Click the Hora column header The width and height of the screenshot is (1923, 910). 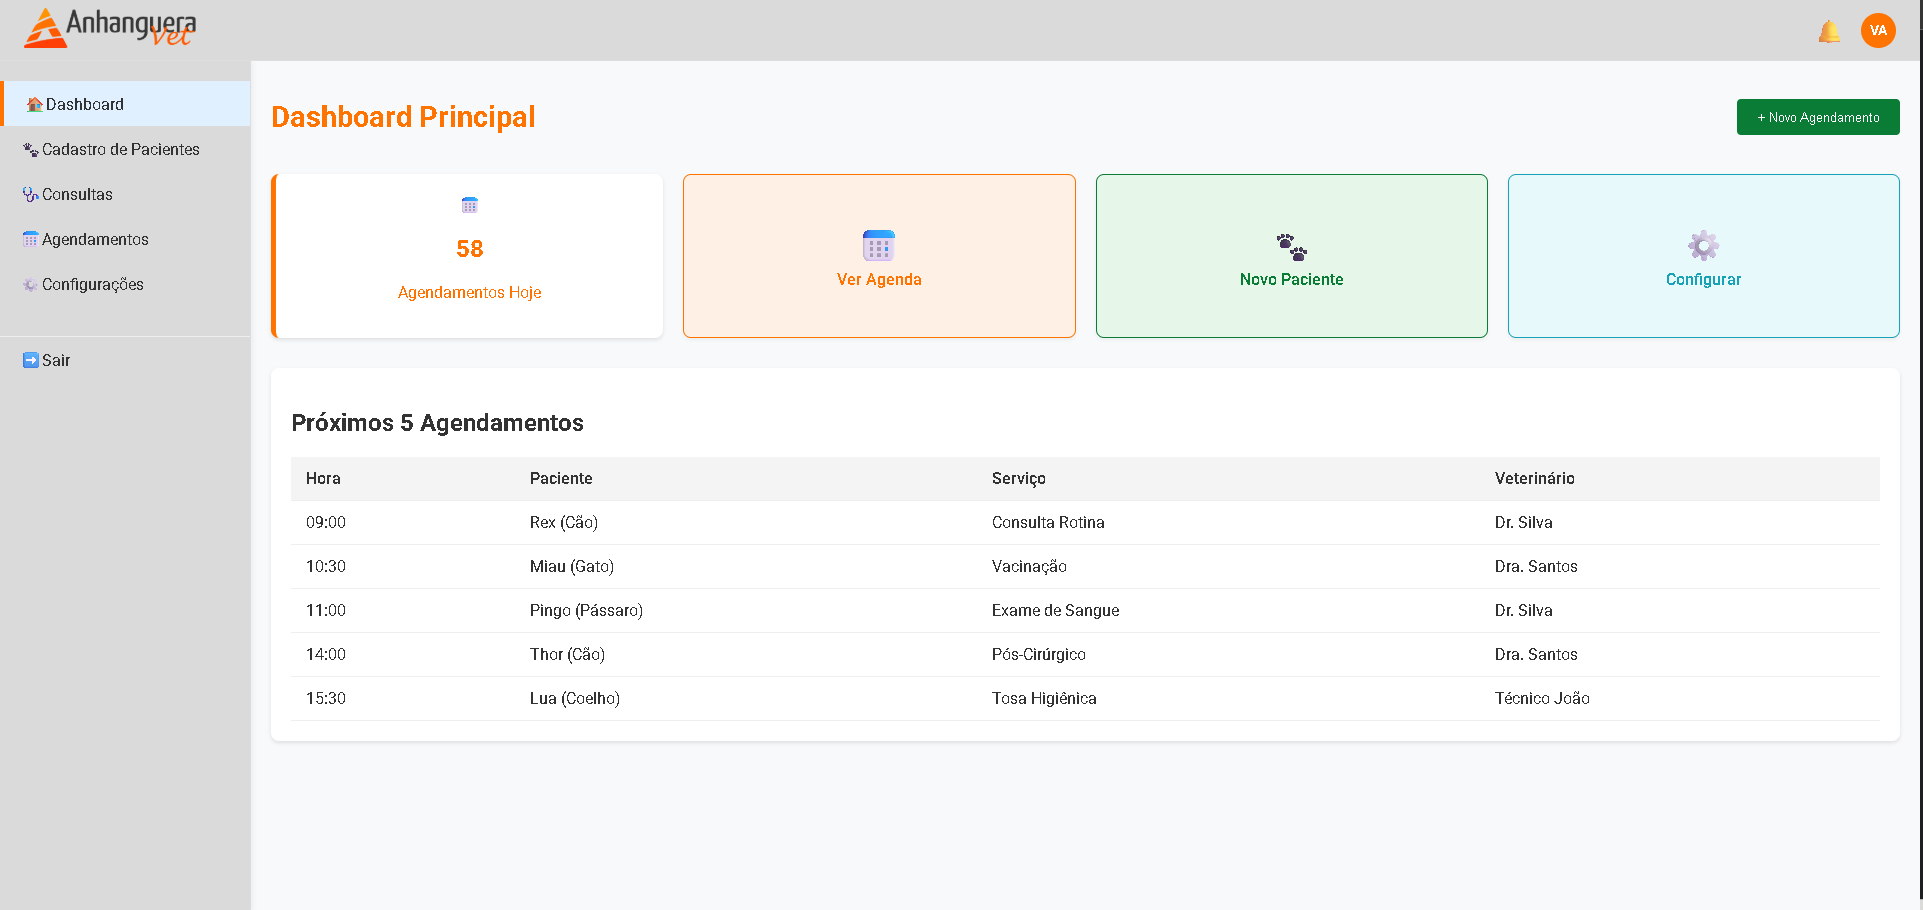pyautogui.click(x=323, y=479)
